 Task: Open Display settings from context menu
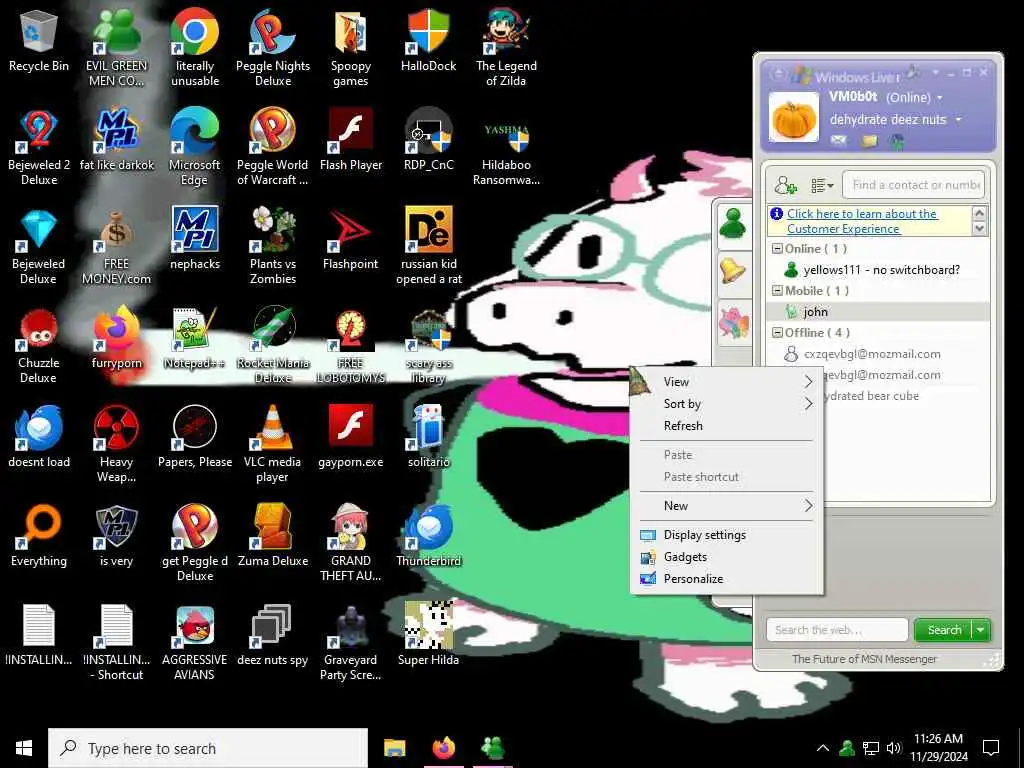coord(727,535)
